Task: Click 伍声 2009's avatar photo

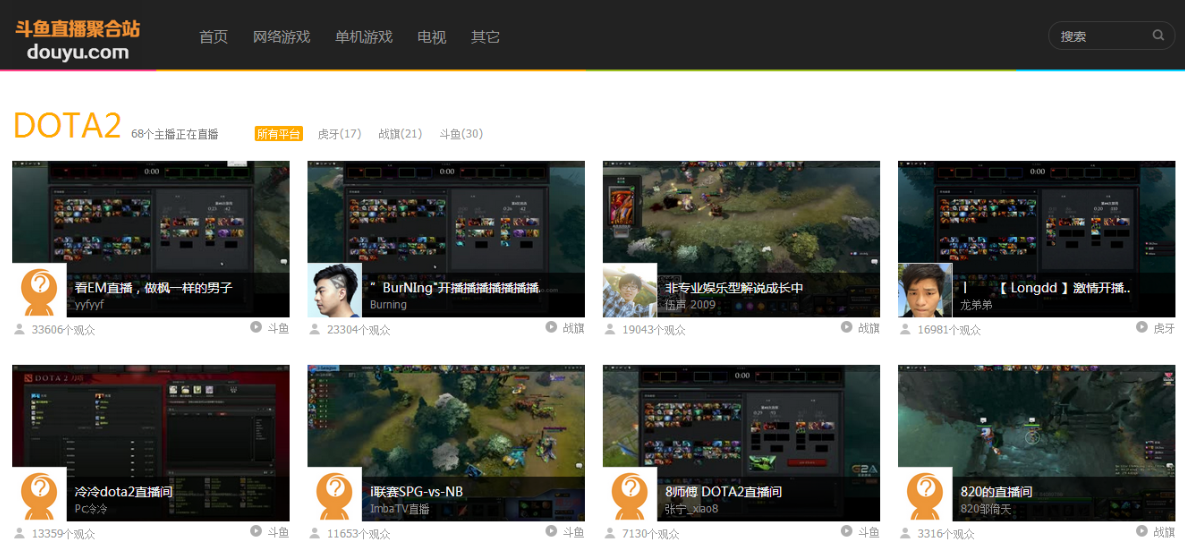Action: [630, 290]
